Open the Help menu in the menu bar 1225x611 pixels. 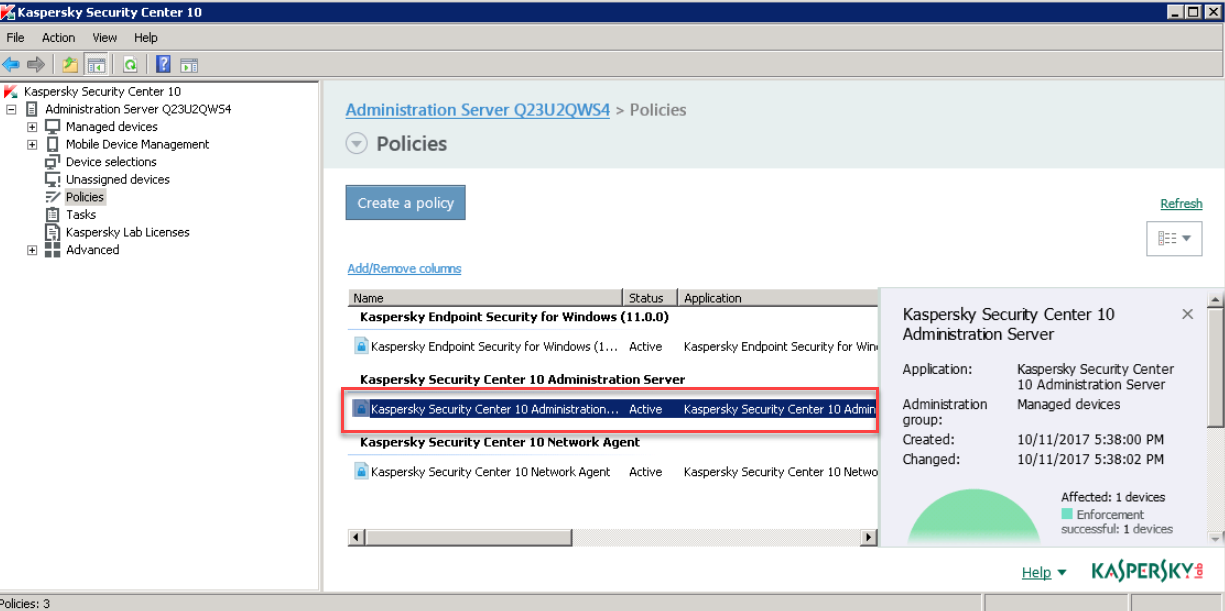pos(146,38)
